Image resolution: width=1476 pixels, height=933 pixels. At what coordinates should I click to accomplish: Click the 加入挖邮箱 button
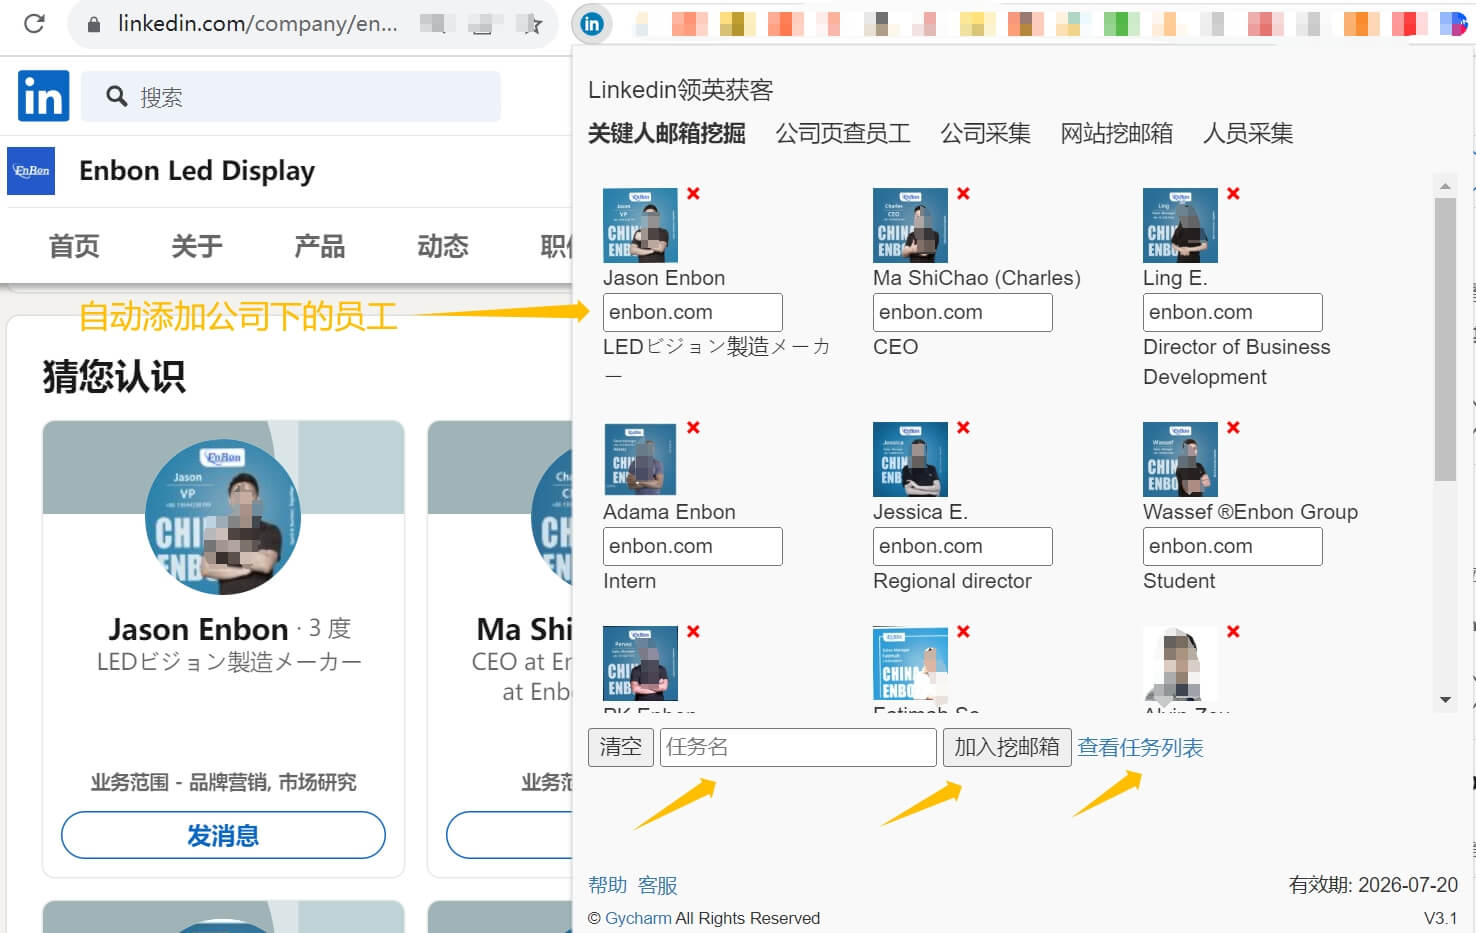tap(1007, 747)
